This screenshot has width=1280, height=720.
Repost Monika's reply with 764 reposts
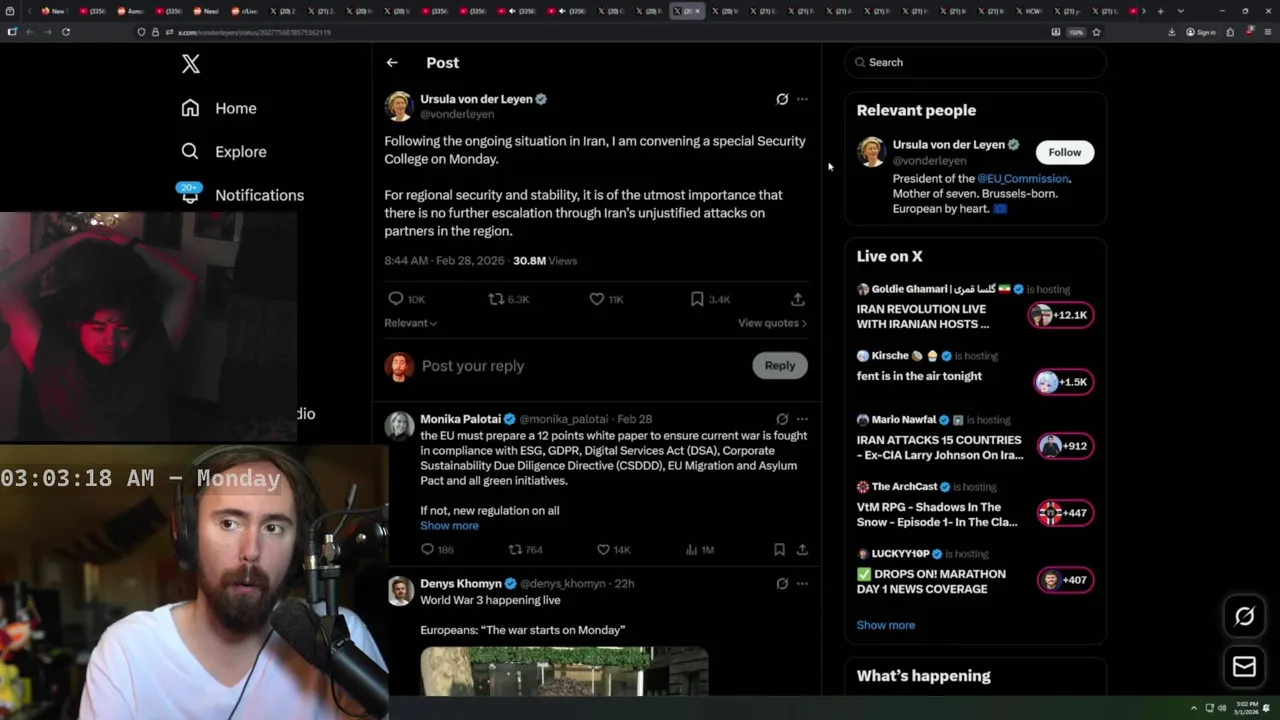(x=526, y=550)
